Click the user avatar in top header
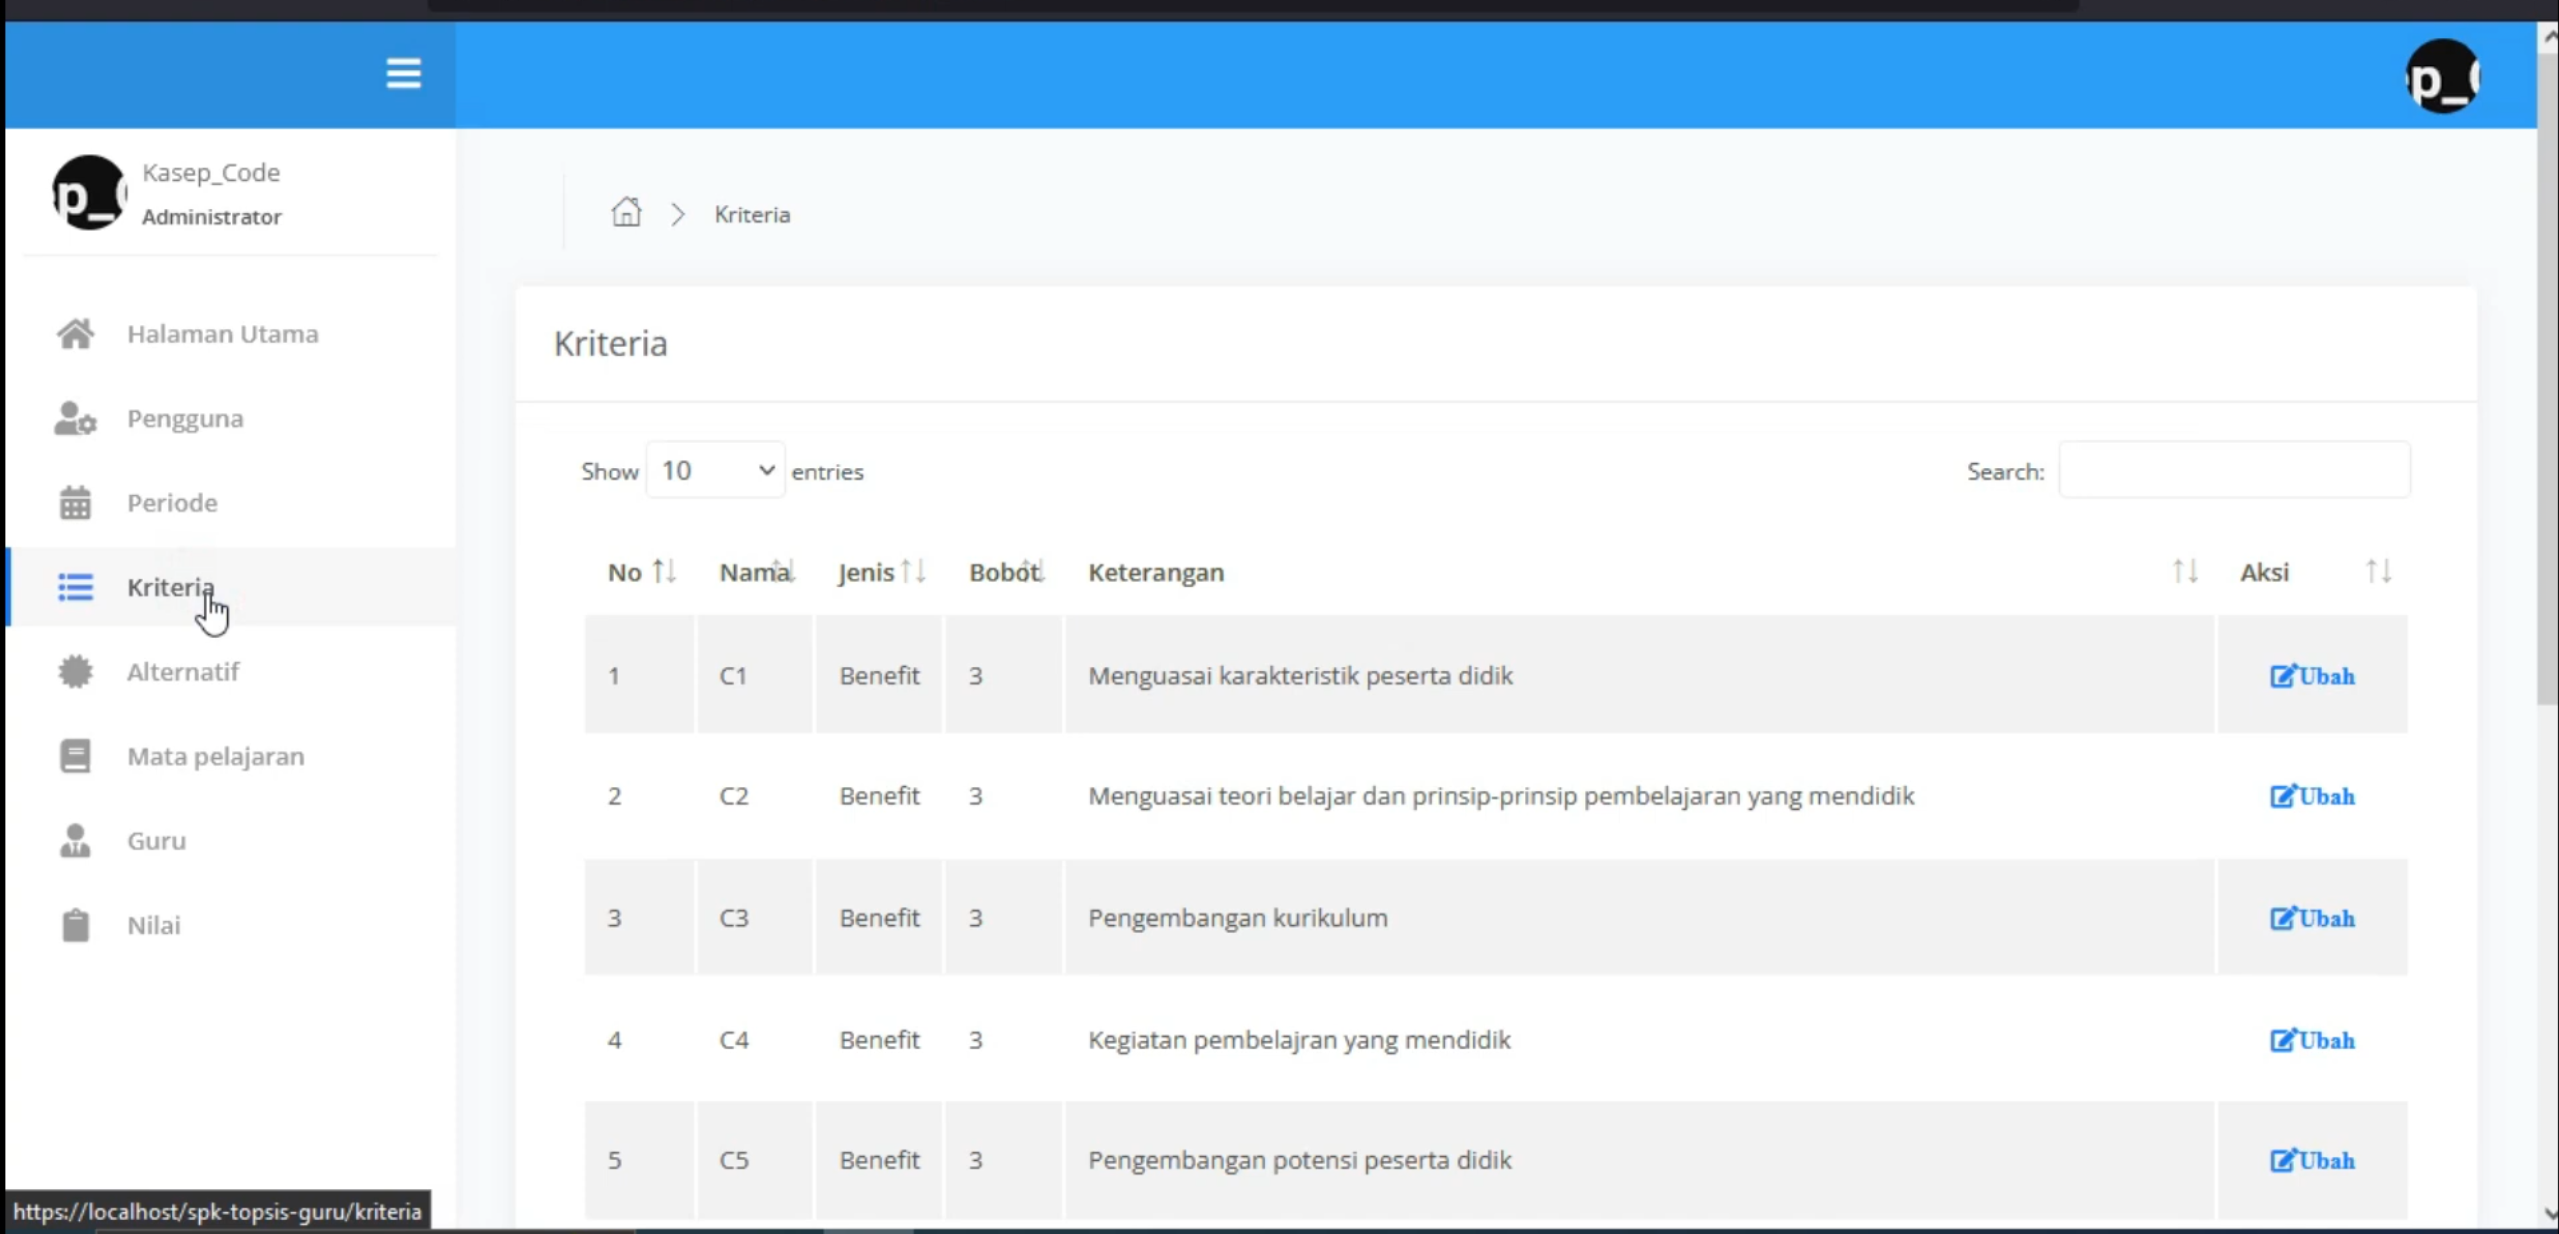The width and height of the screenshot is (2559, 1234). pos(2443,76)
